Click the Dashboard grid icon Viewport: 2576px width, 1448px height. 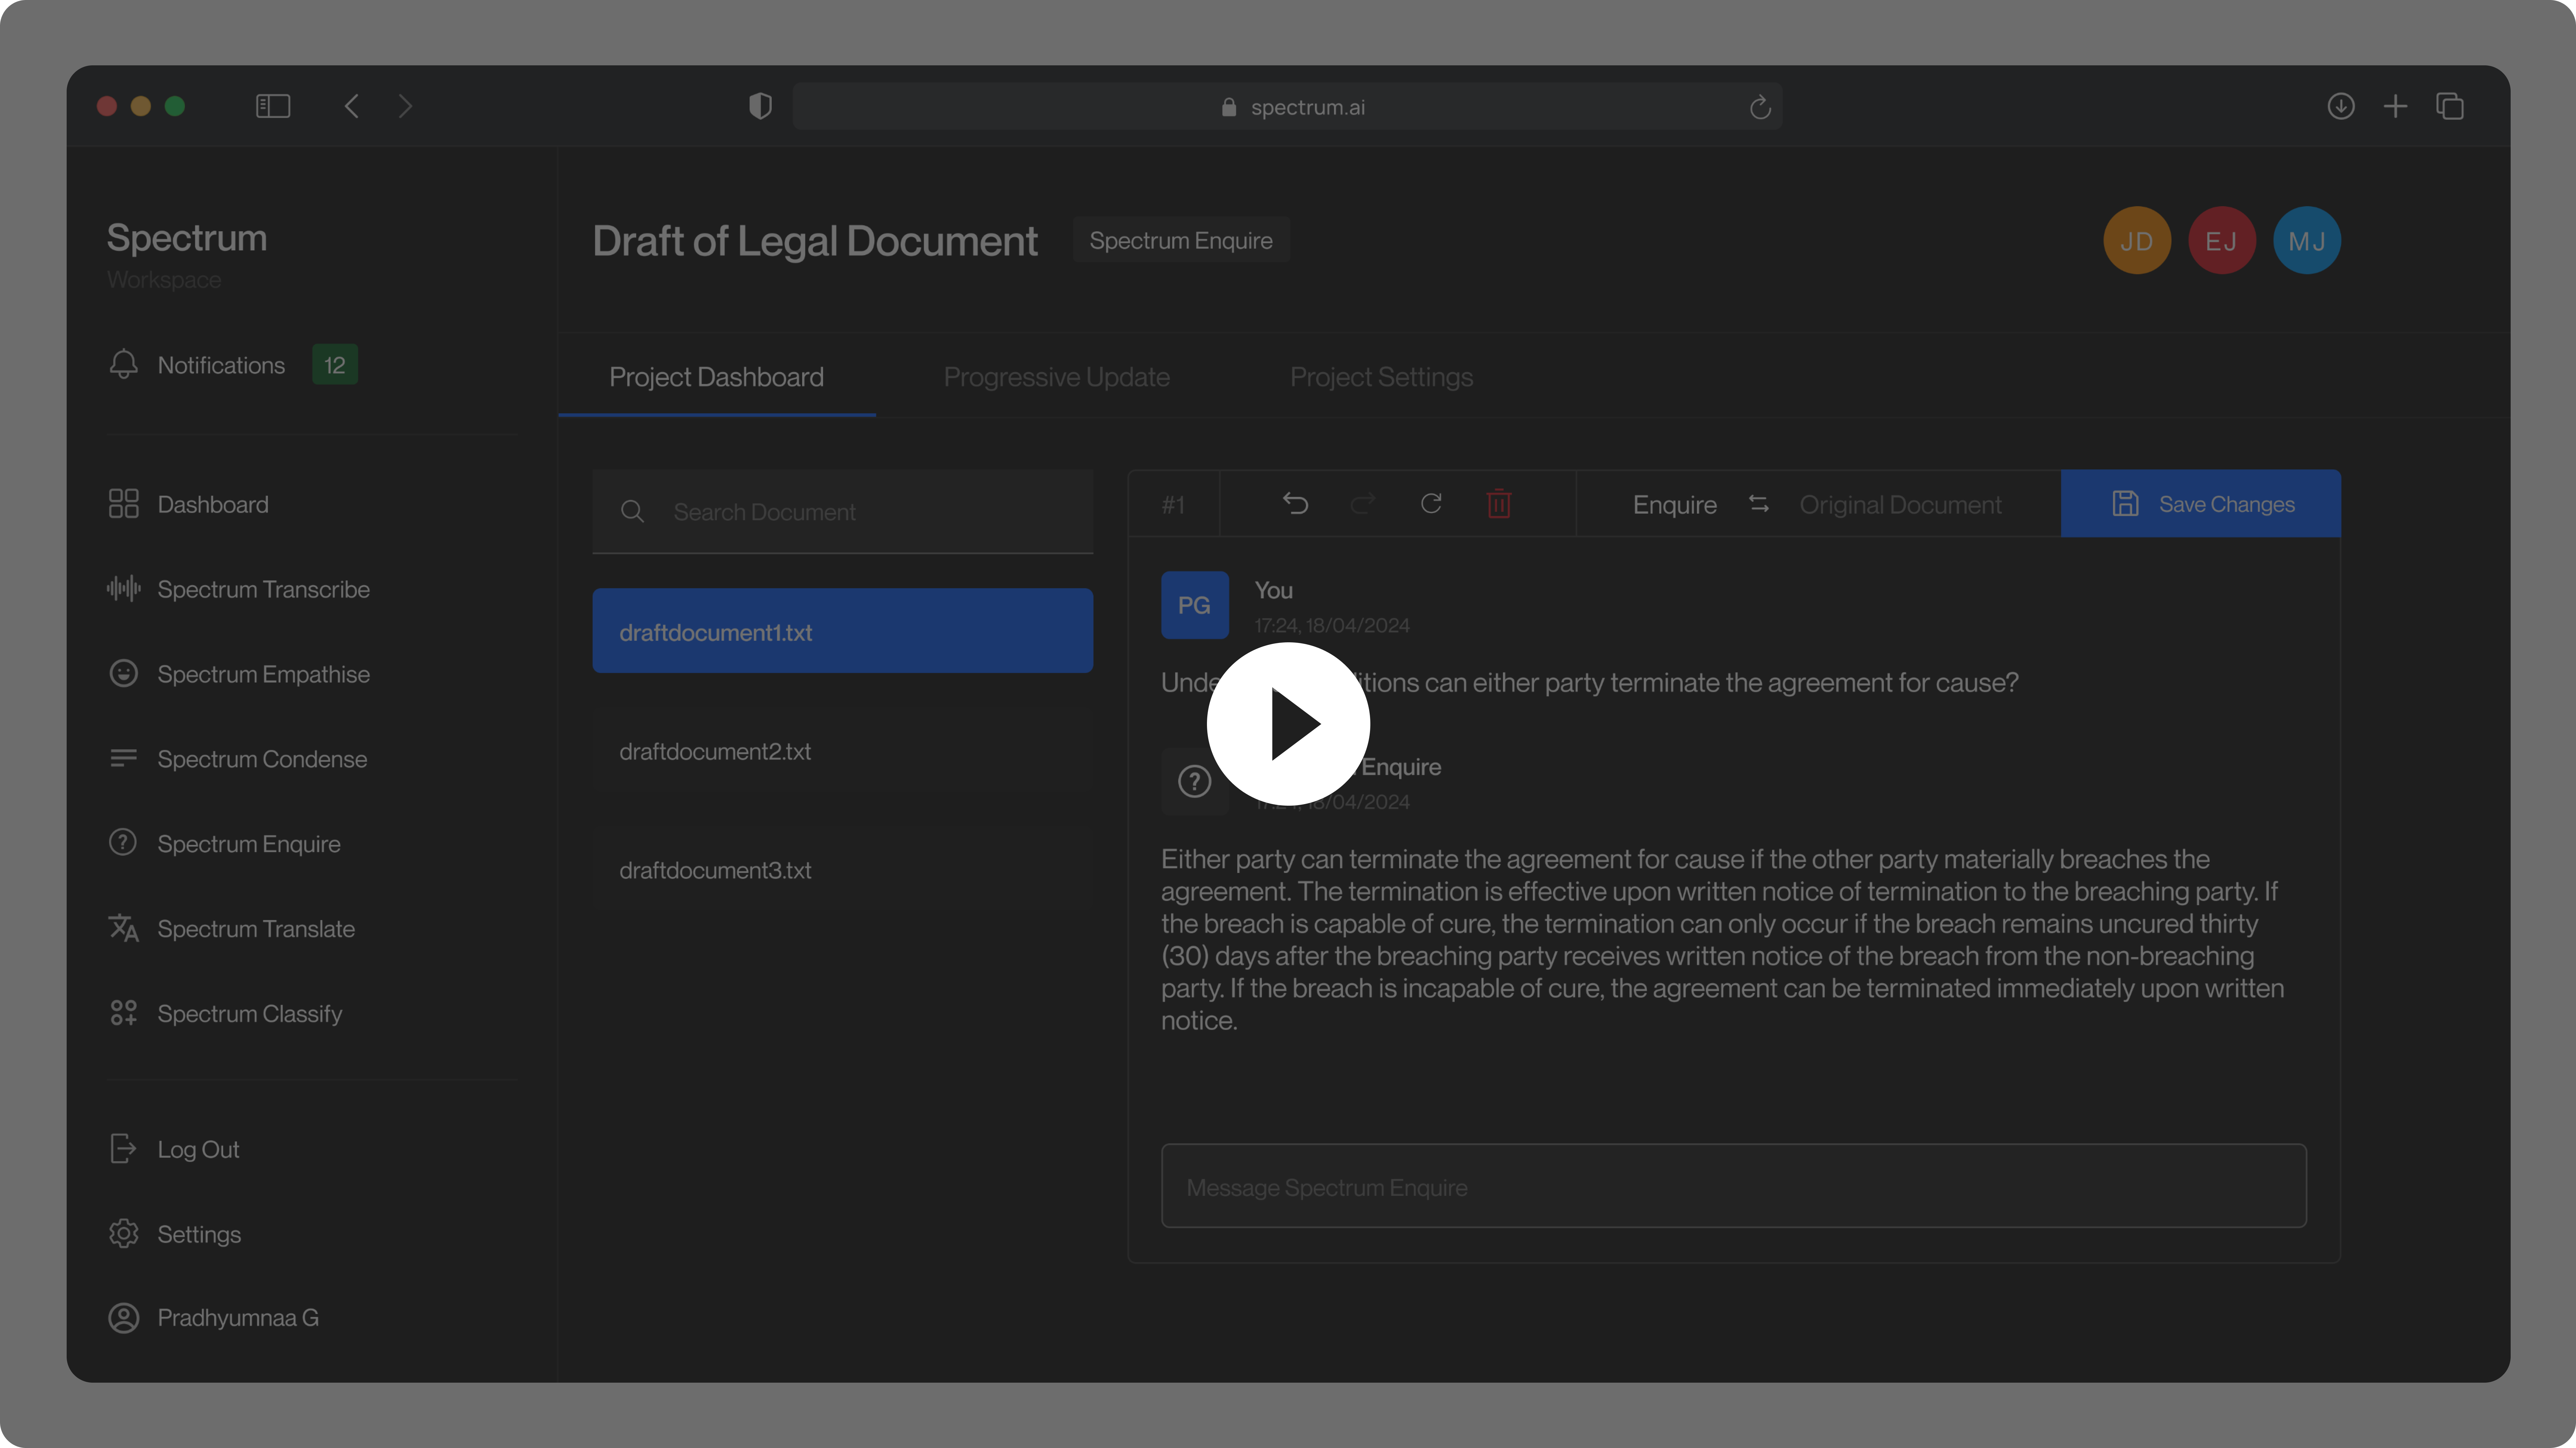coord(124,503)
